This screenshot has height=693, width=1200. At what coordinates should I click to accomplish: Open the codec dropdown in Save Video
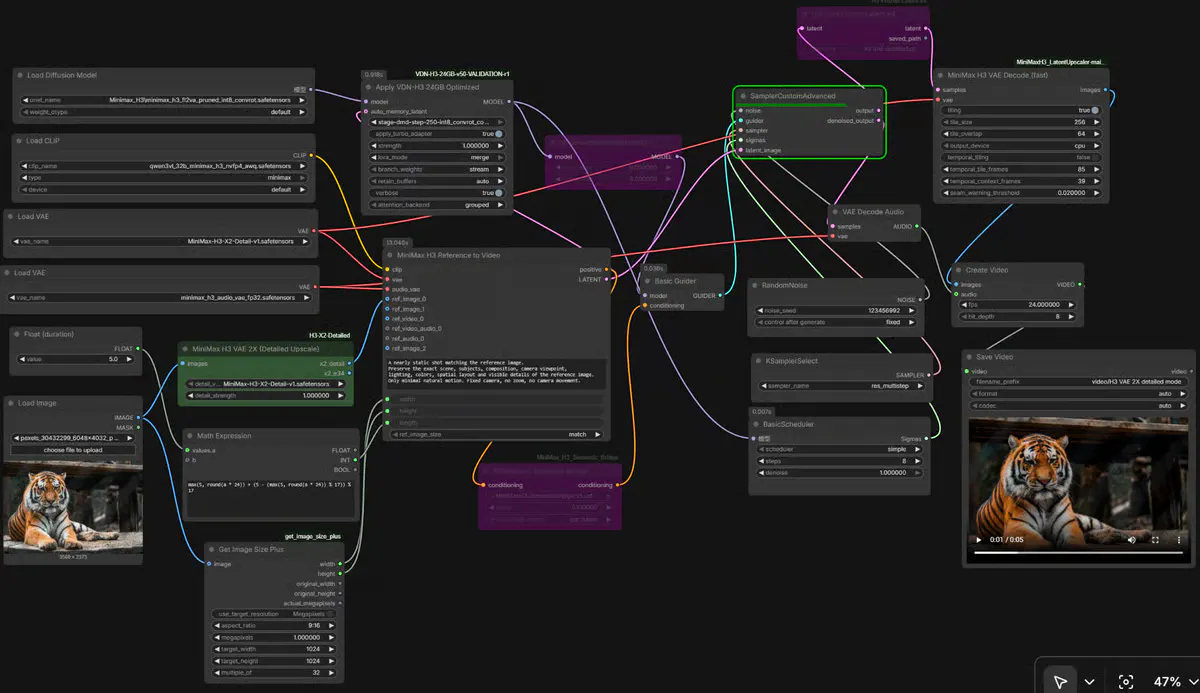[1077, 407]
